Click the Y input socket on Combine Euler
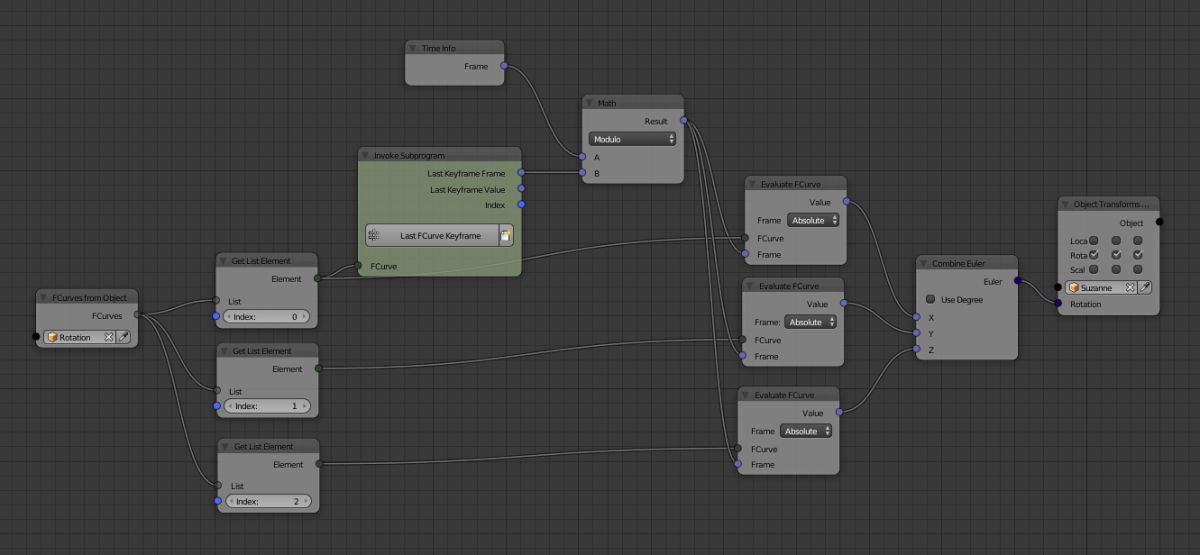Image resolution: width=1200 pixels, height=555 pixels. (x=917, y=333)
